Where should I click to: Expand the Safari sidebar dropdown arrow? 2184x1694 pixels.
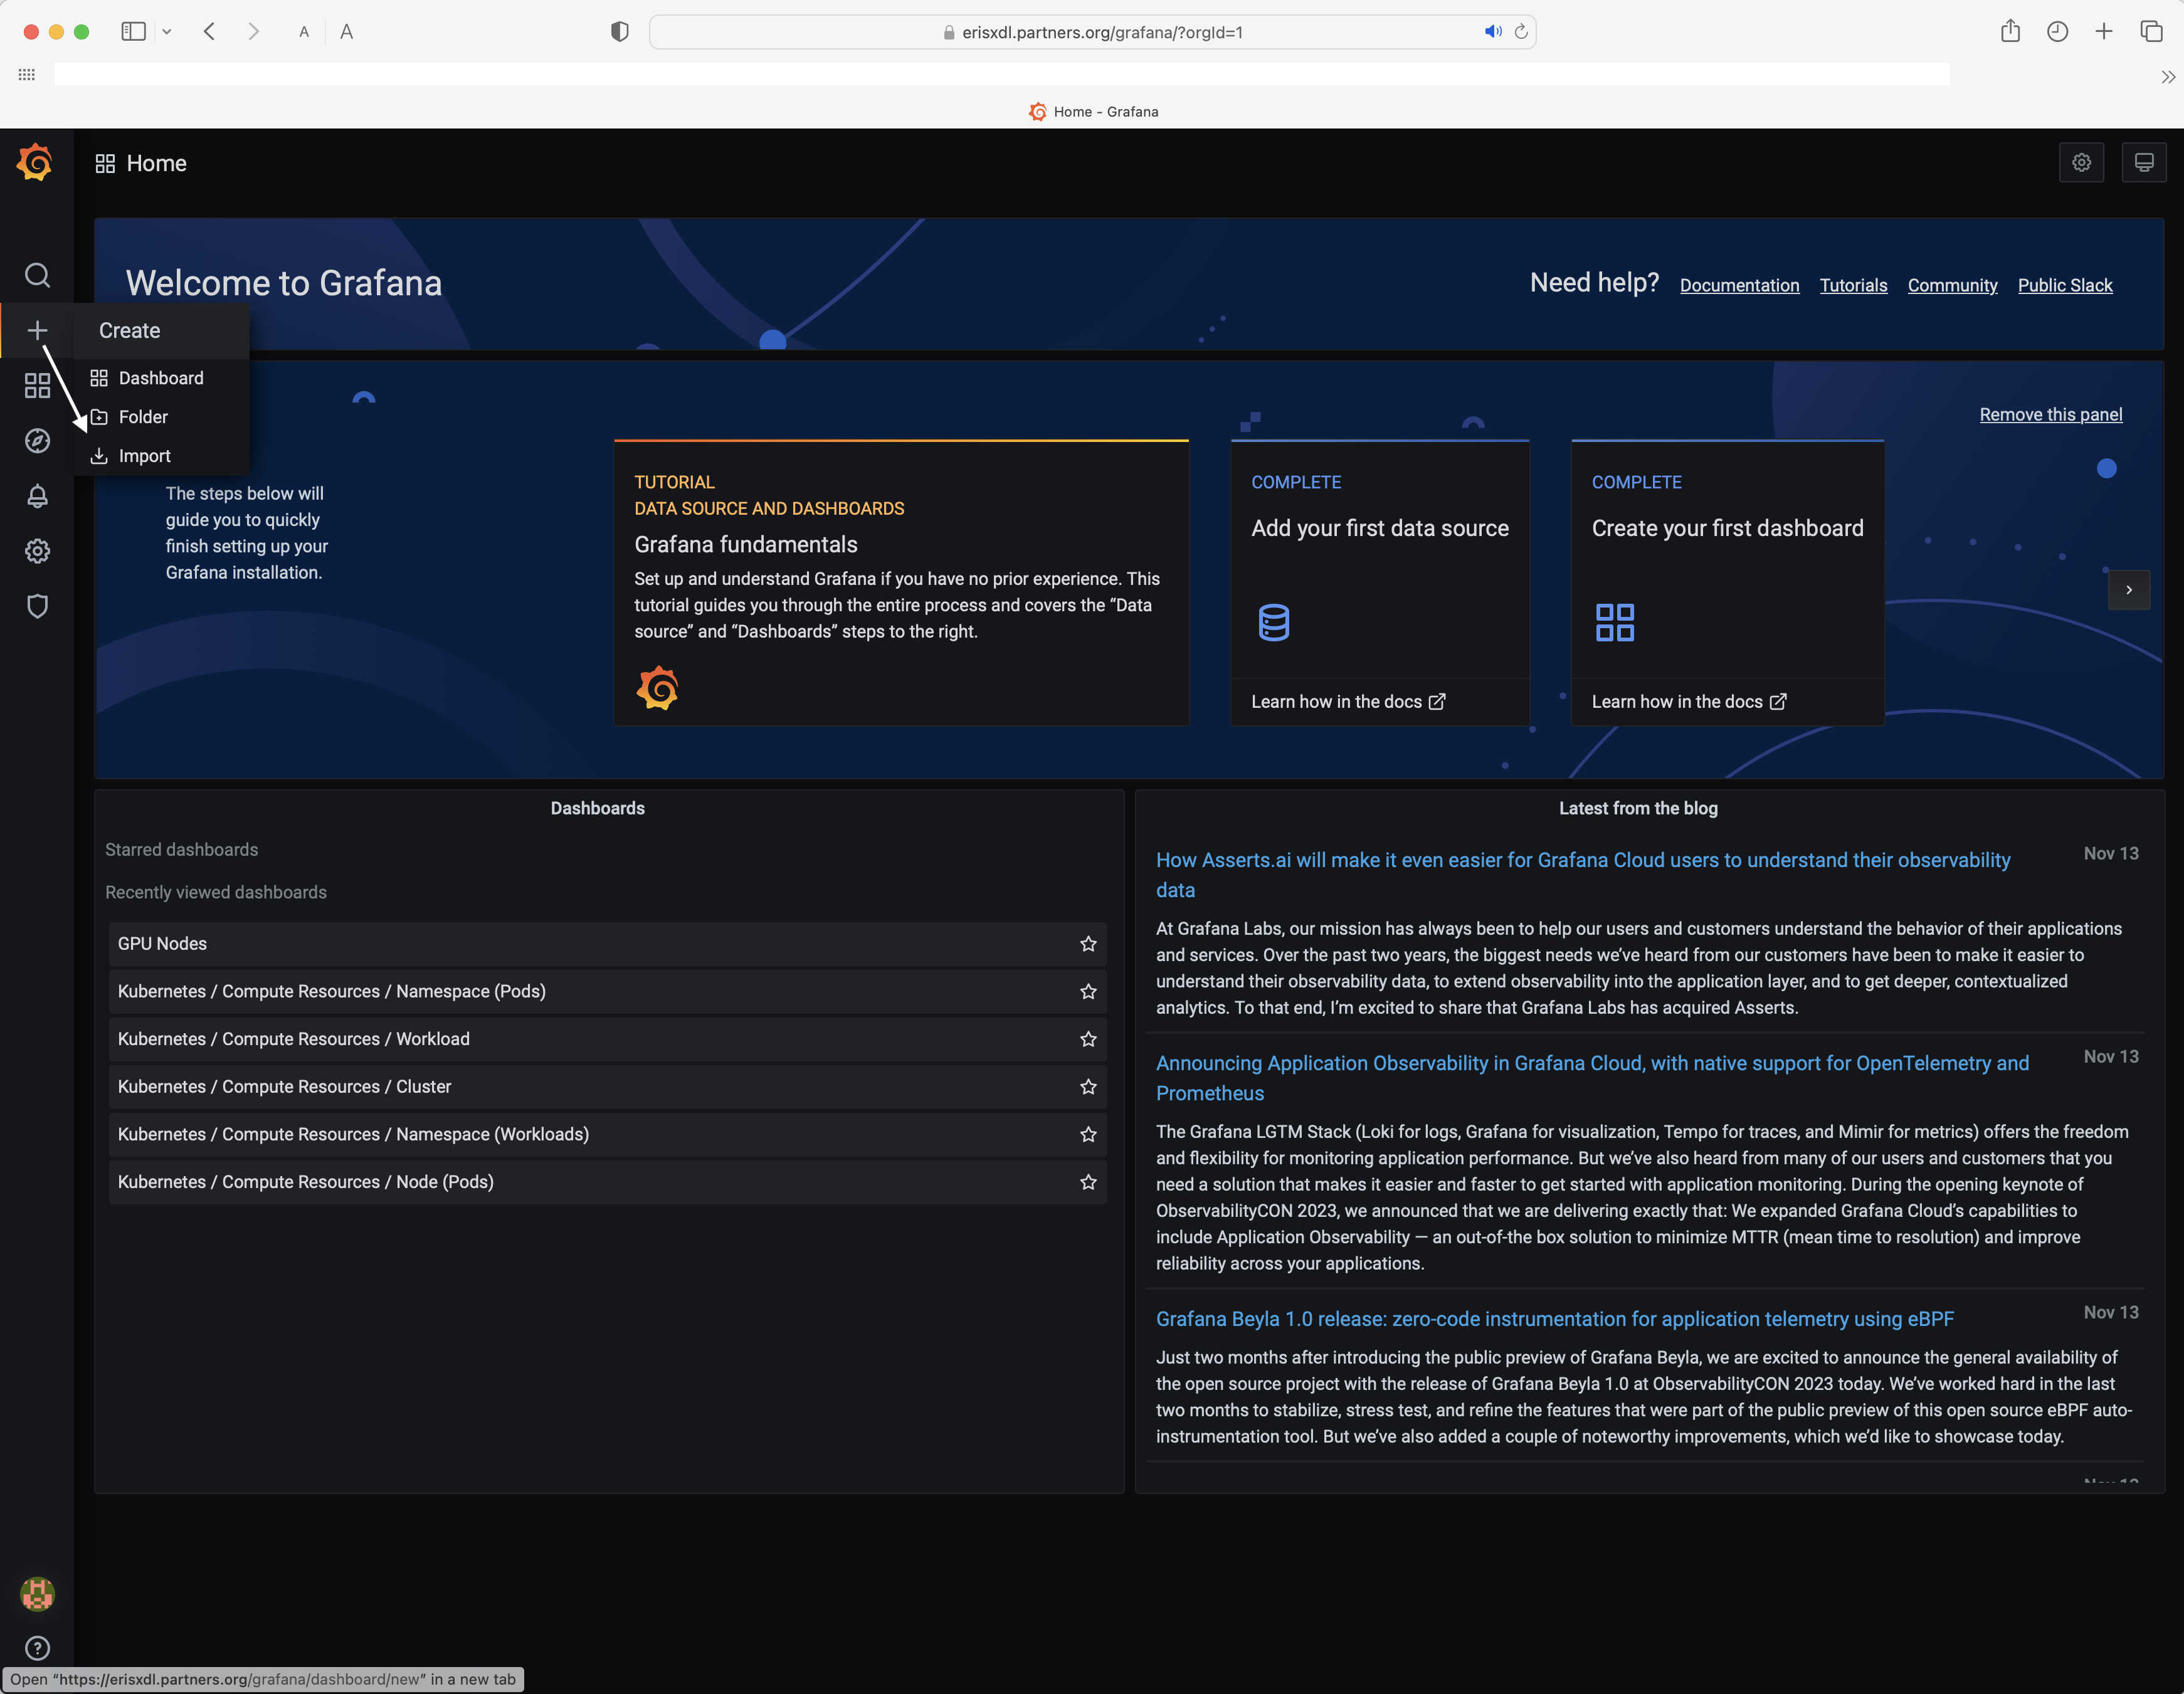pyautogui.click(x=167, y=32)
